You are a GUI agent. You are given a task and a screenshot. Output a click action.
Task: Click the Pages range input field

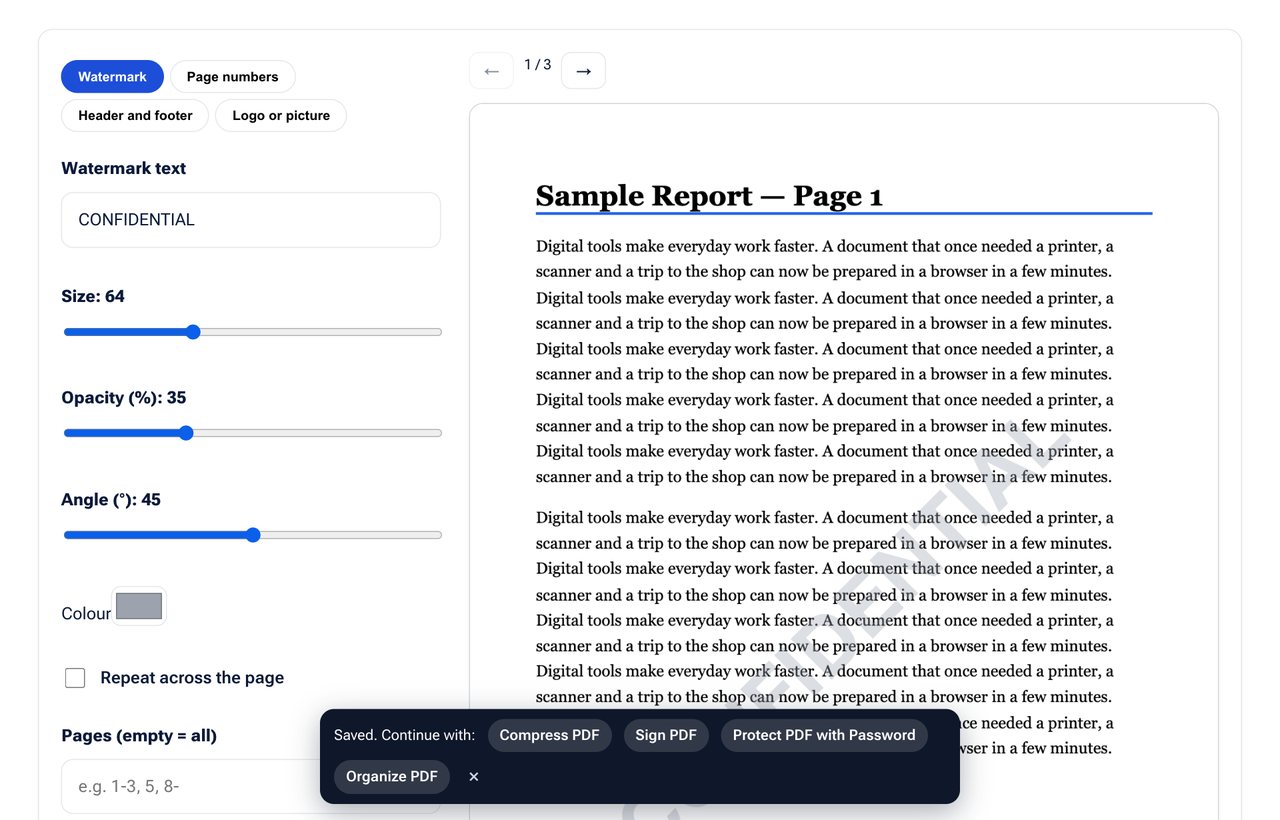tap(251, 786)
